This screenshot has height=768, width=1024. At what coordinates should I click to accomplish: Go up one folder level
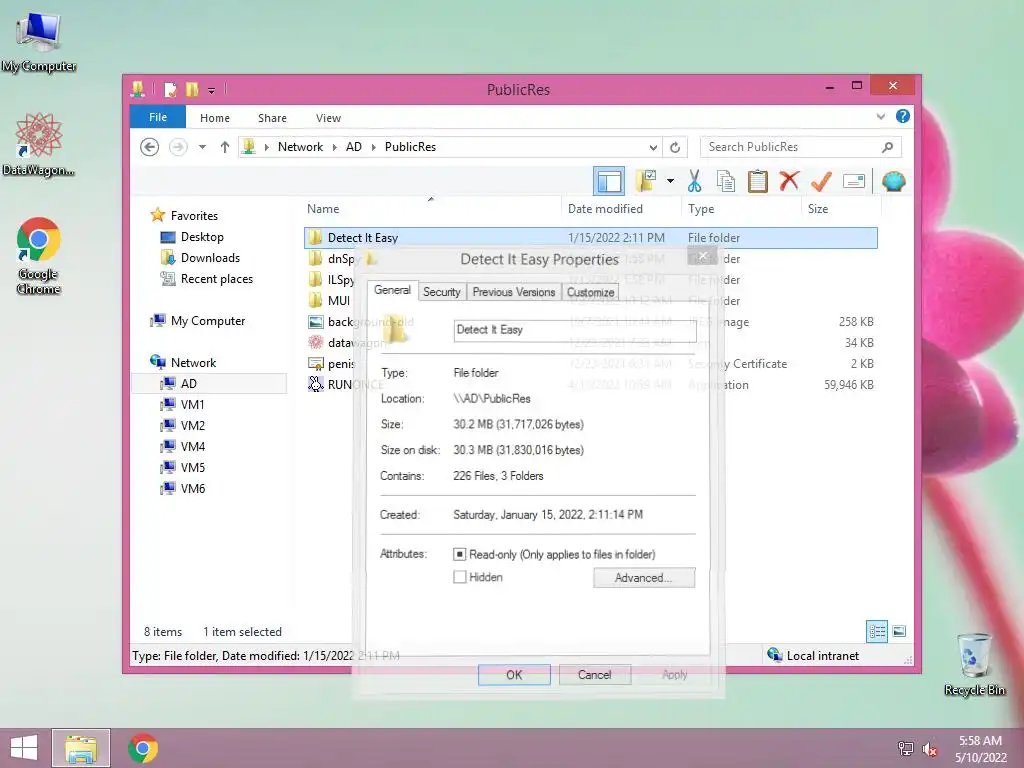[x=225, y=147]
